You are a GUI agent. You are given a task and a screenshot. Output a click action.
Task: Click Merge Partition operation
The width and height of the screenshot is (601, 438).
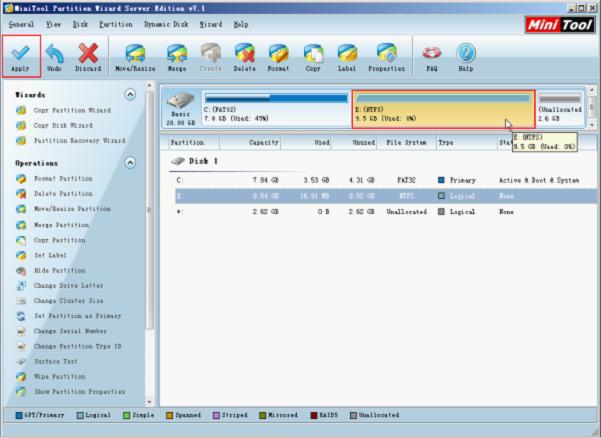tap(61, 225)
